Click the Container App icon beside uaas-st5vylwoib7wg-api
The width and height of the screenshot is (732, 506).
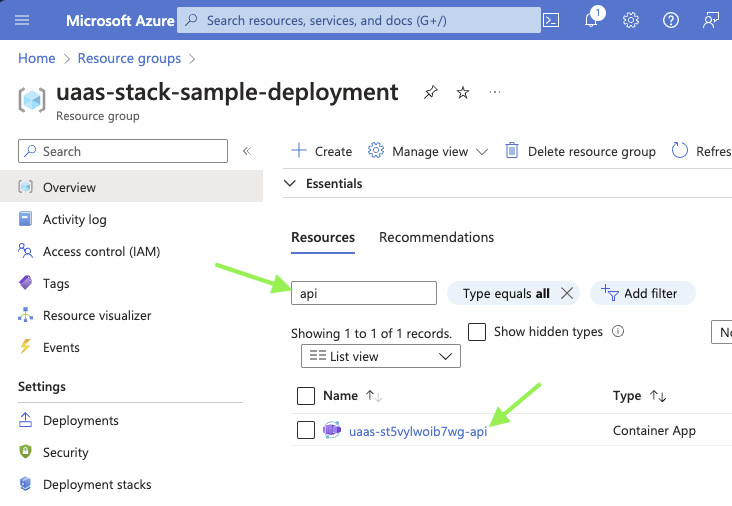[x=332, y=430]
